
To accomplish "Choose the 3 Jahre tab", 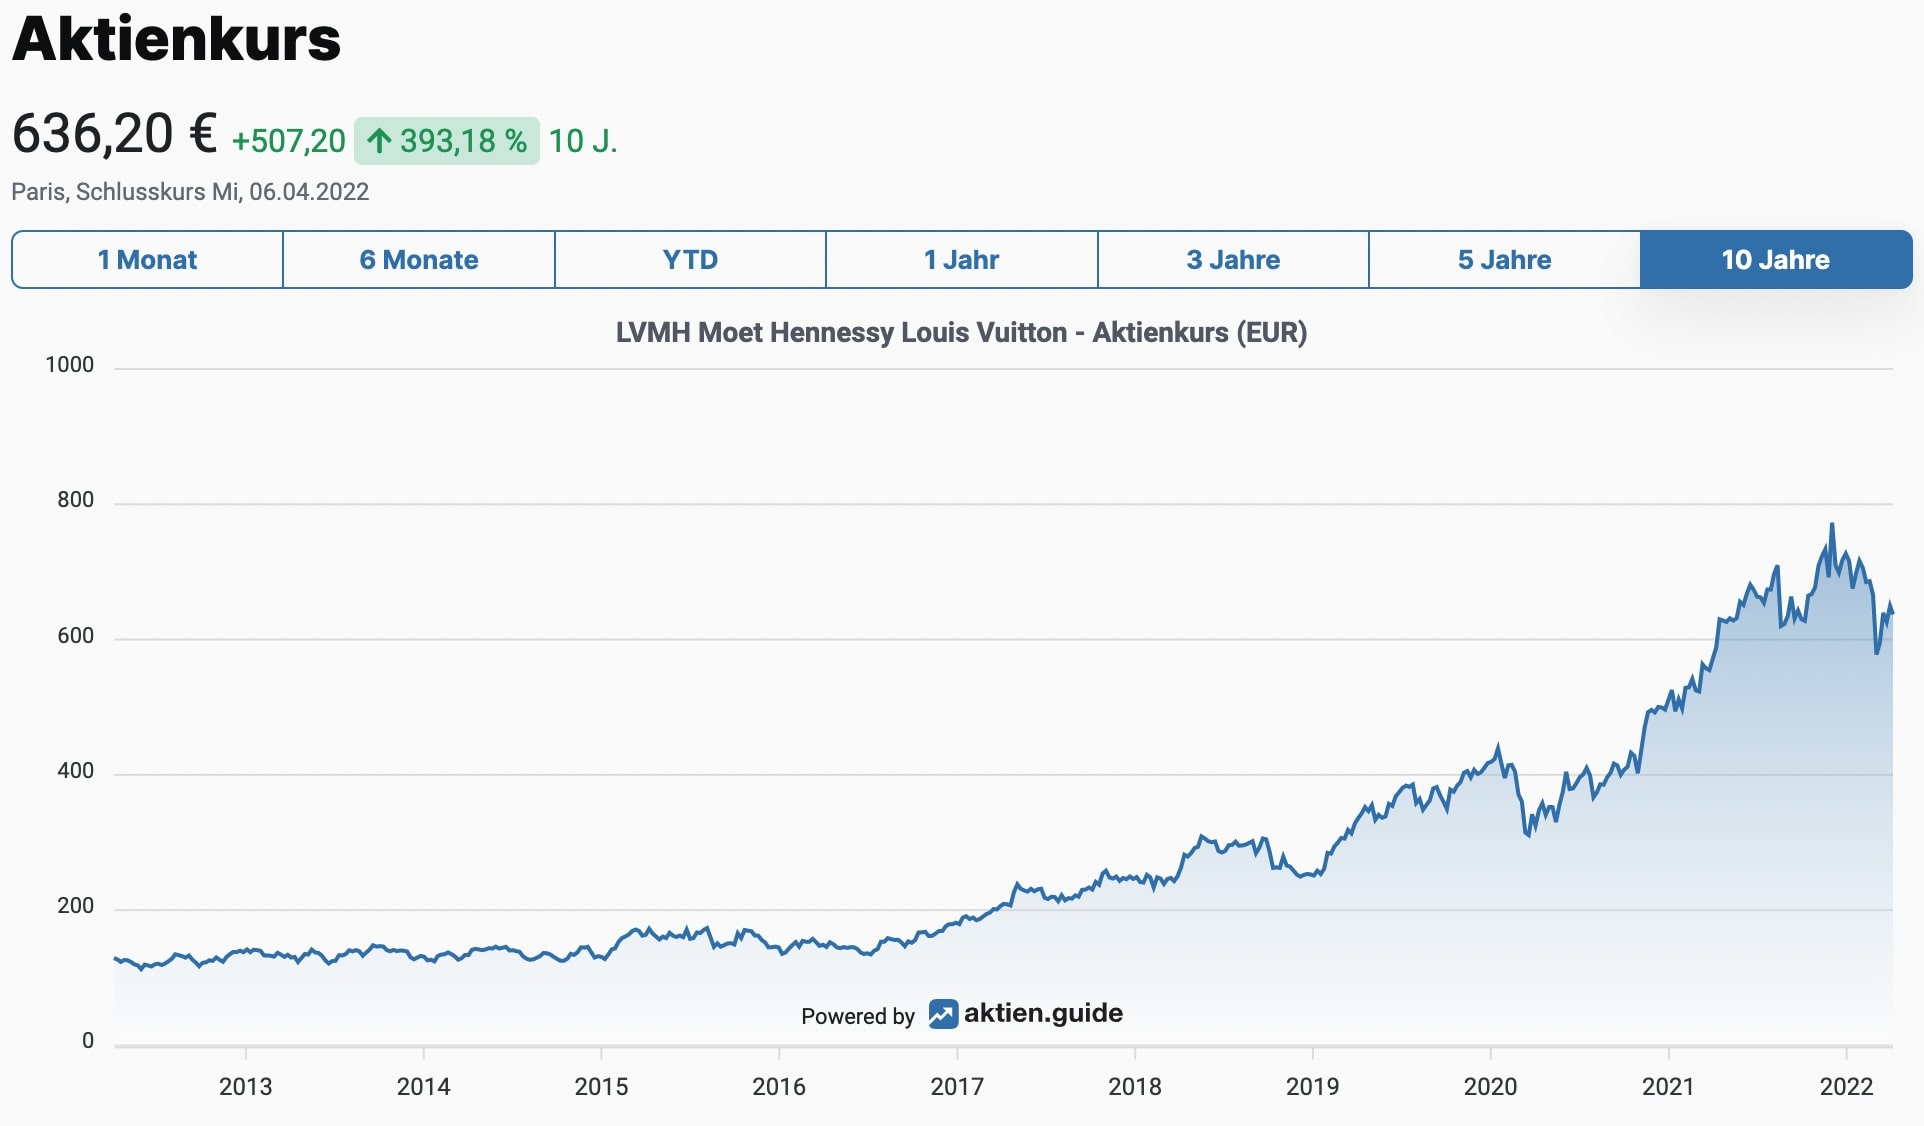I will point(1233,260).
